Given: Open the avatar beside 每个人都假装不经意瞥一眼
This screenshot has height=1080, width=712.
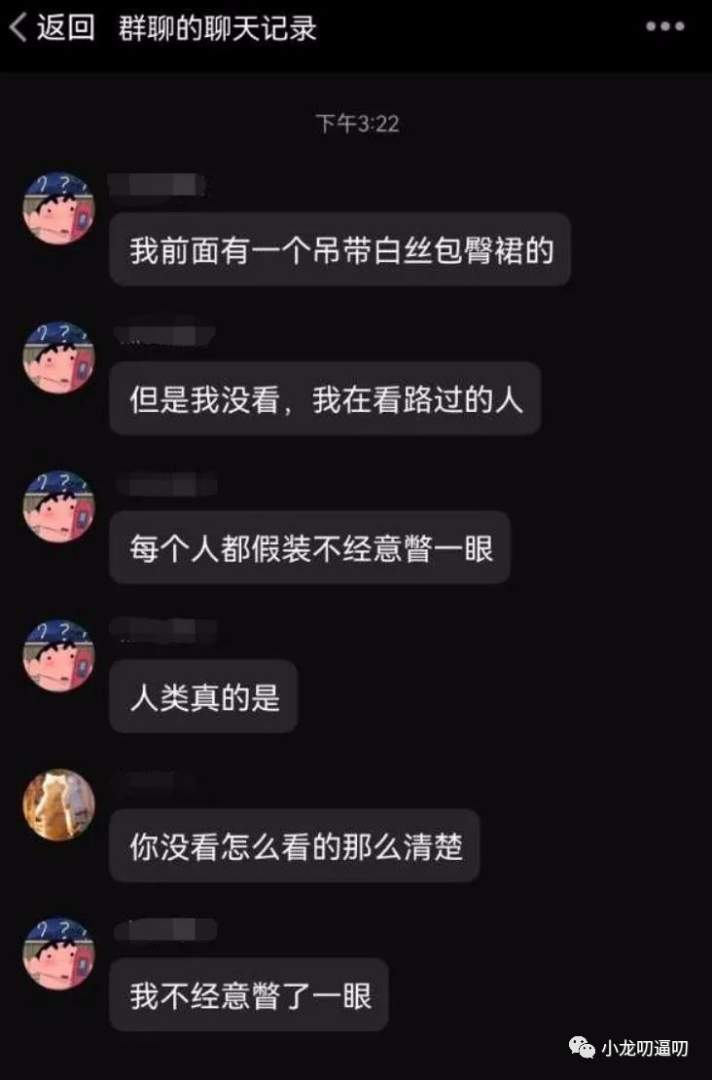Looking at the screenshot, I should pyautogui.click(x=59, y=507).
